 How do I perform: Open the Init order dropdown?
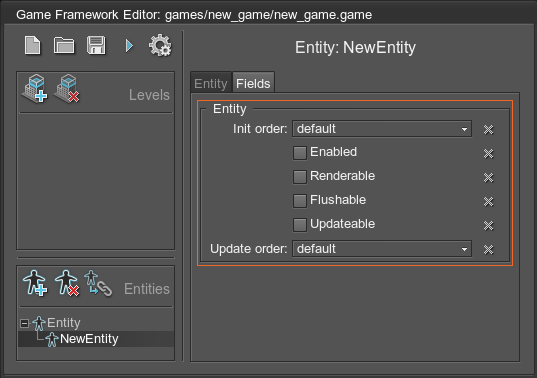coord(382,129)
